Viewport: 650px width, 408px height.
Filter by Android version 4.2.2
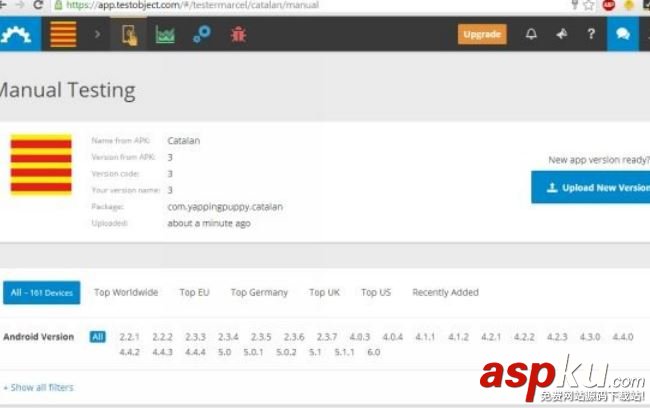524,337
